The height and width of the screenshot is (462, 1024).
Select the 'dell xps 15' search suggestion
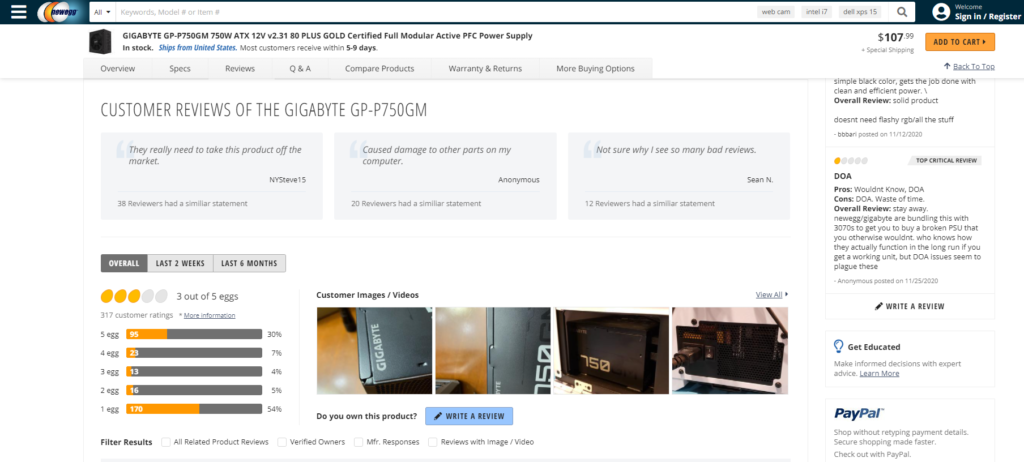(x=859, y=12)
